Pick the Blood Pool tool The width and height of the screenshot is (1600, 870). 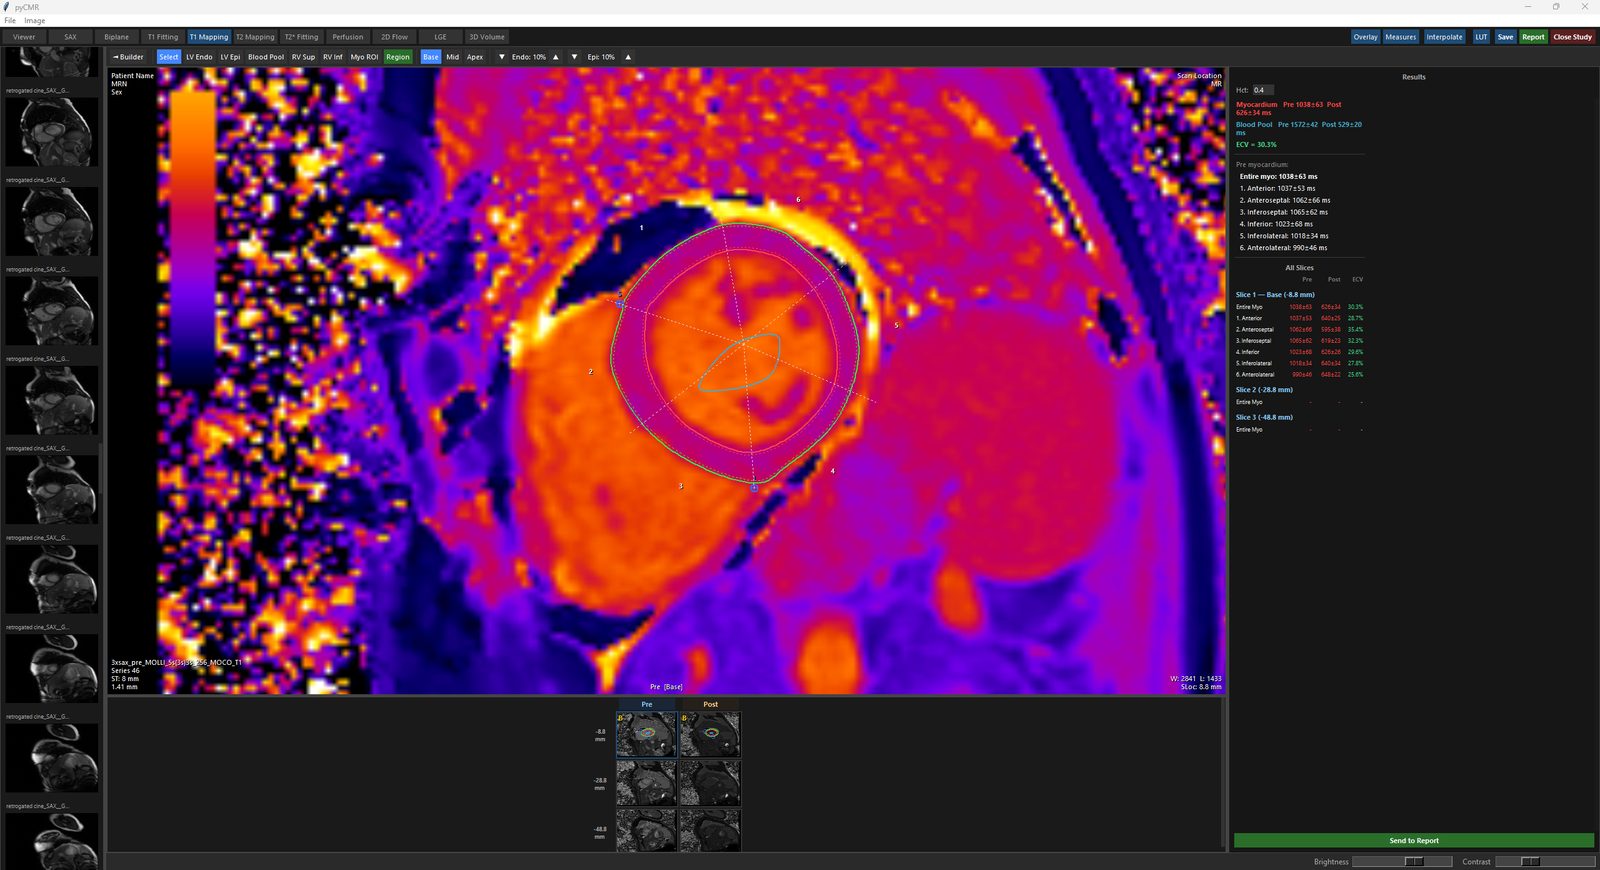coord(266,57)
